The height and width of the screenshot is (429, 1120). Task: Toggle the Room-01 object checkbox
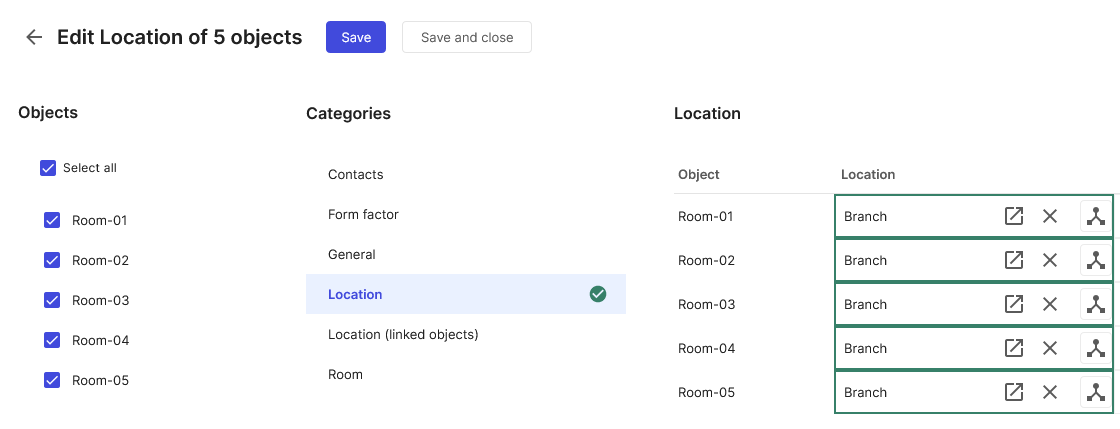(51, 220)
